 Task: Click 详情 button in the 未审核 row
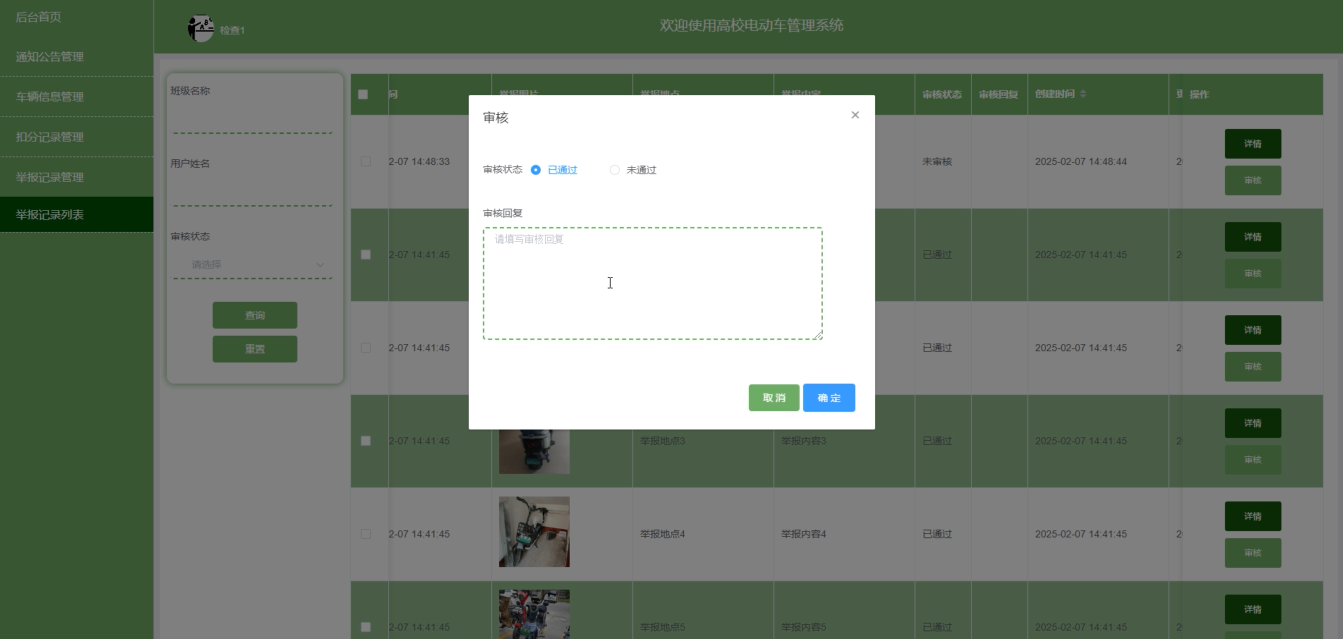coord(1253,144)
